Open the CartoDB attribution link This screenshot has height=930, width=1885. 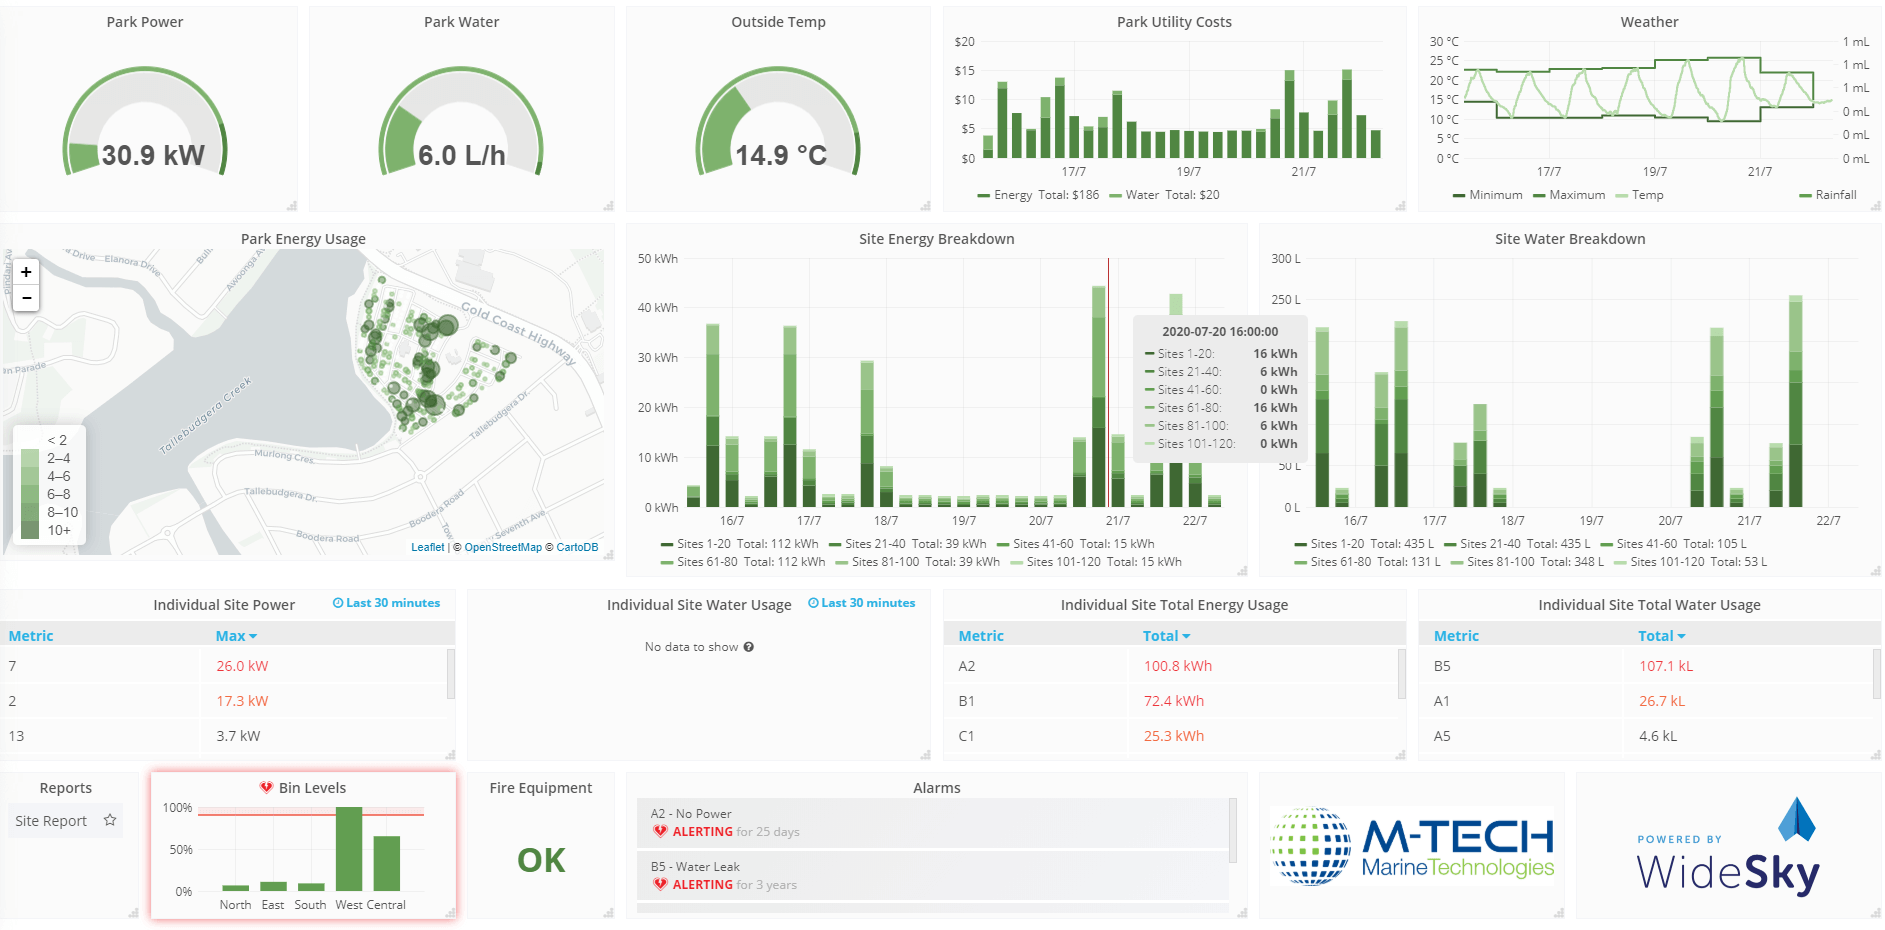[577, 547]
